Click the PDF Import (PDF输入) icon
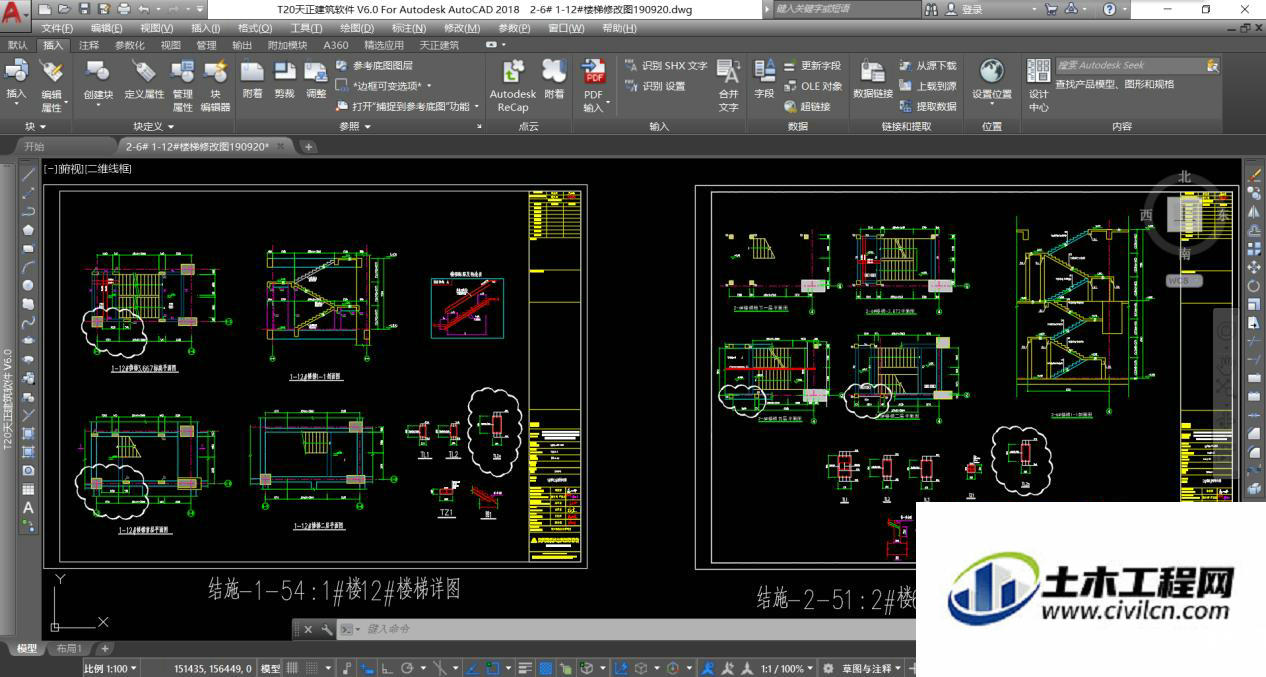Image resolution: width=1266 pixels, height=677 pixels. 594,85
